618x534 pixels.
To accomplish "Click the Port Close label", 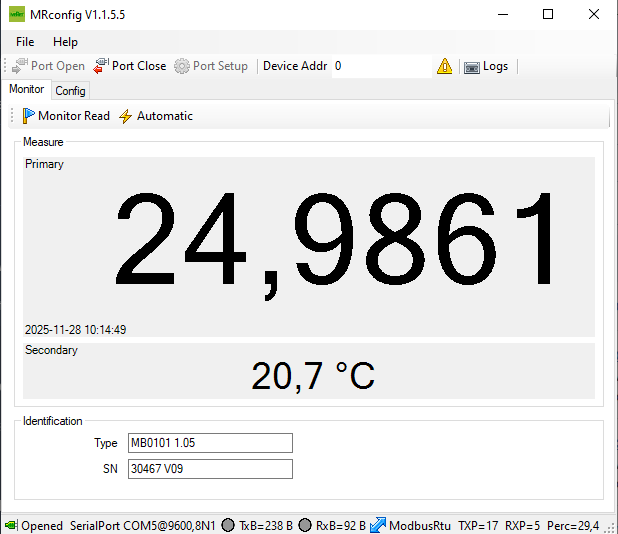I will [x=139, y=66].
